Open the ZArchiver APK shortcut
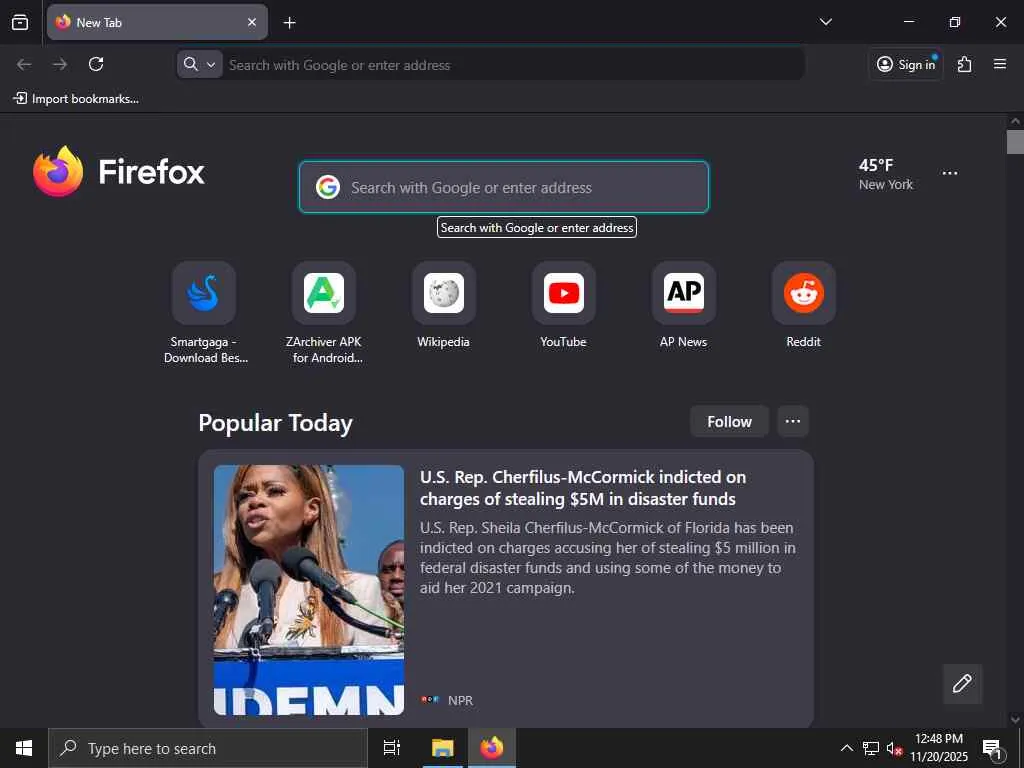1024x768 pixels. click(x=325, y=312)
